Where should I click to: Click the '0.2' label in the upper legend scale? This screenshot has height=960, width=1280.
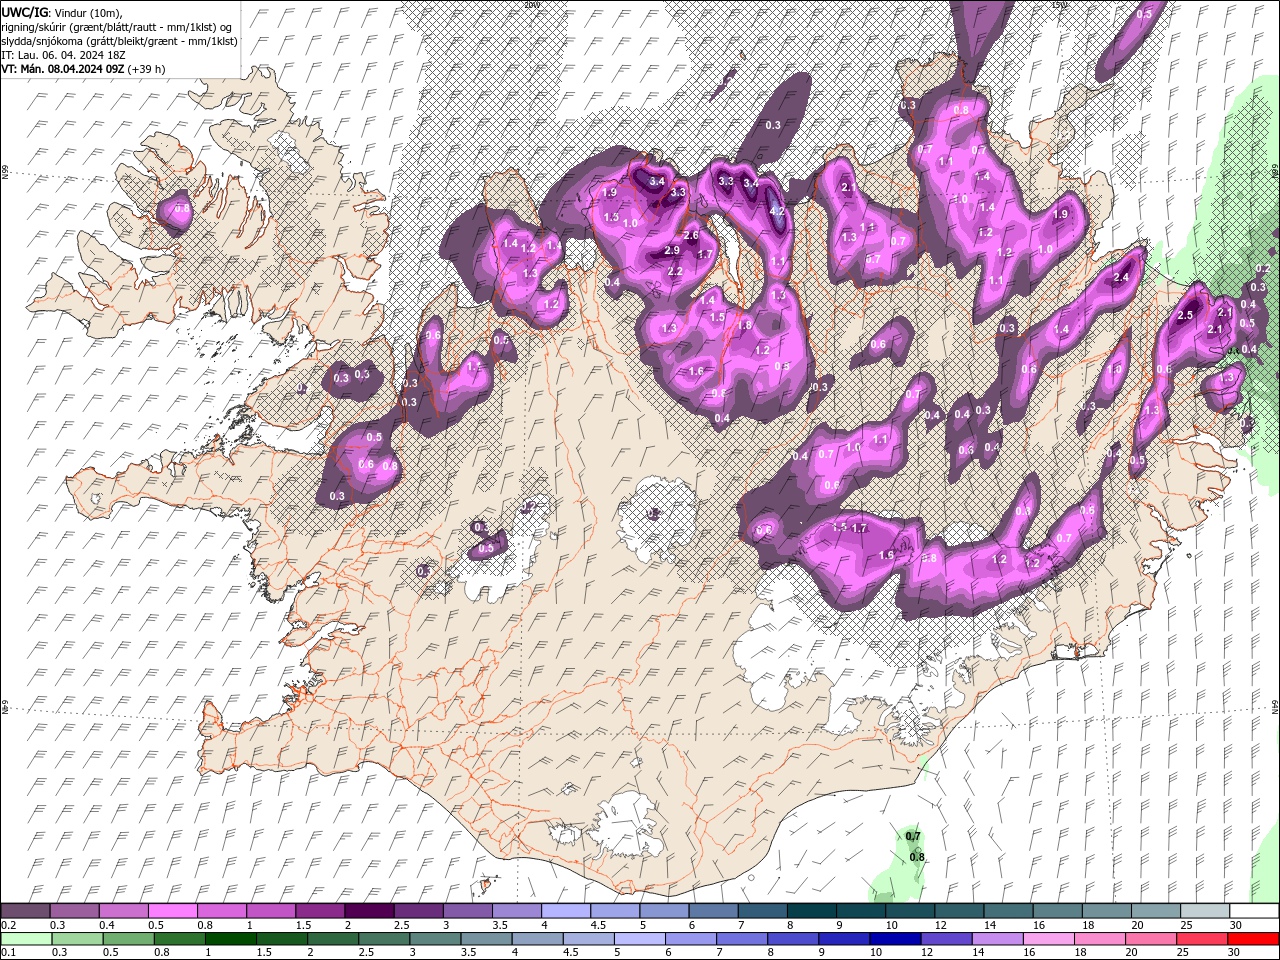[x=8, y=925]
